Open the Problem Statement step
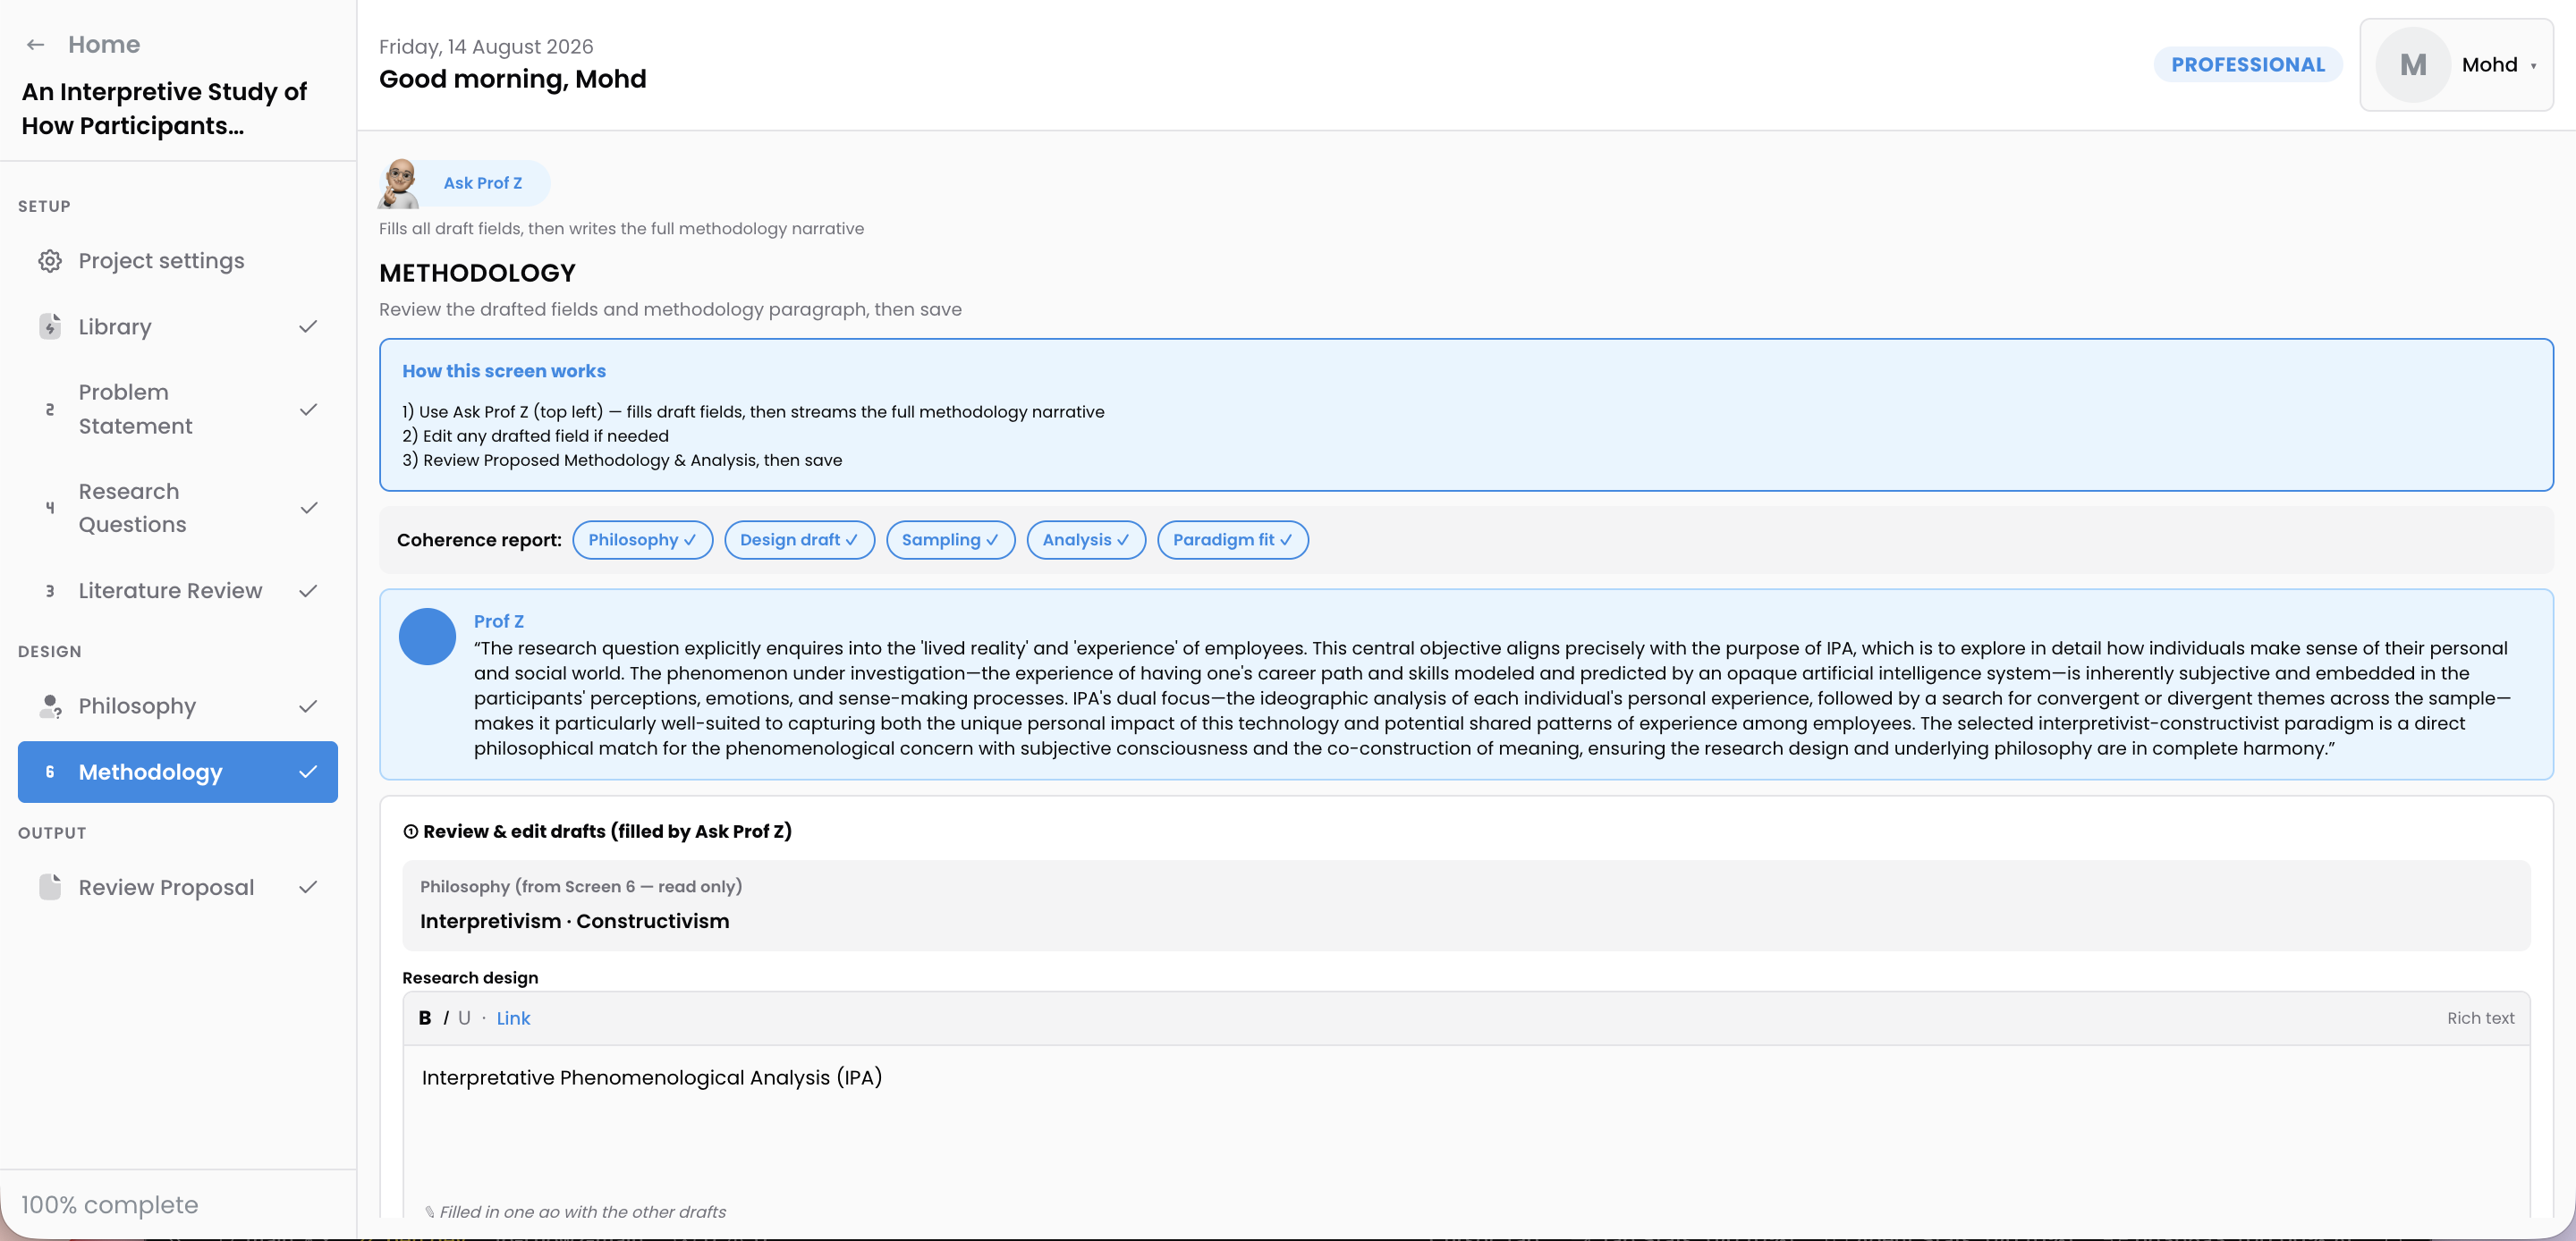The height and width of the screenshot is (1241, 2576). (178, 410)
